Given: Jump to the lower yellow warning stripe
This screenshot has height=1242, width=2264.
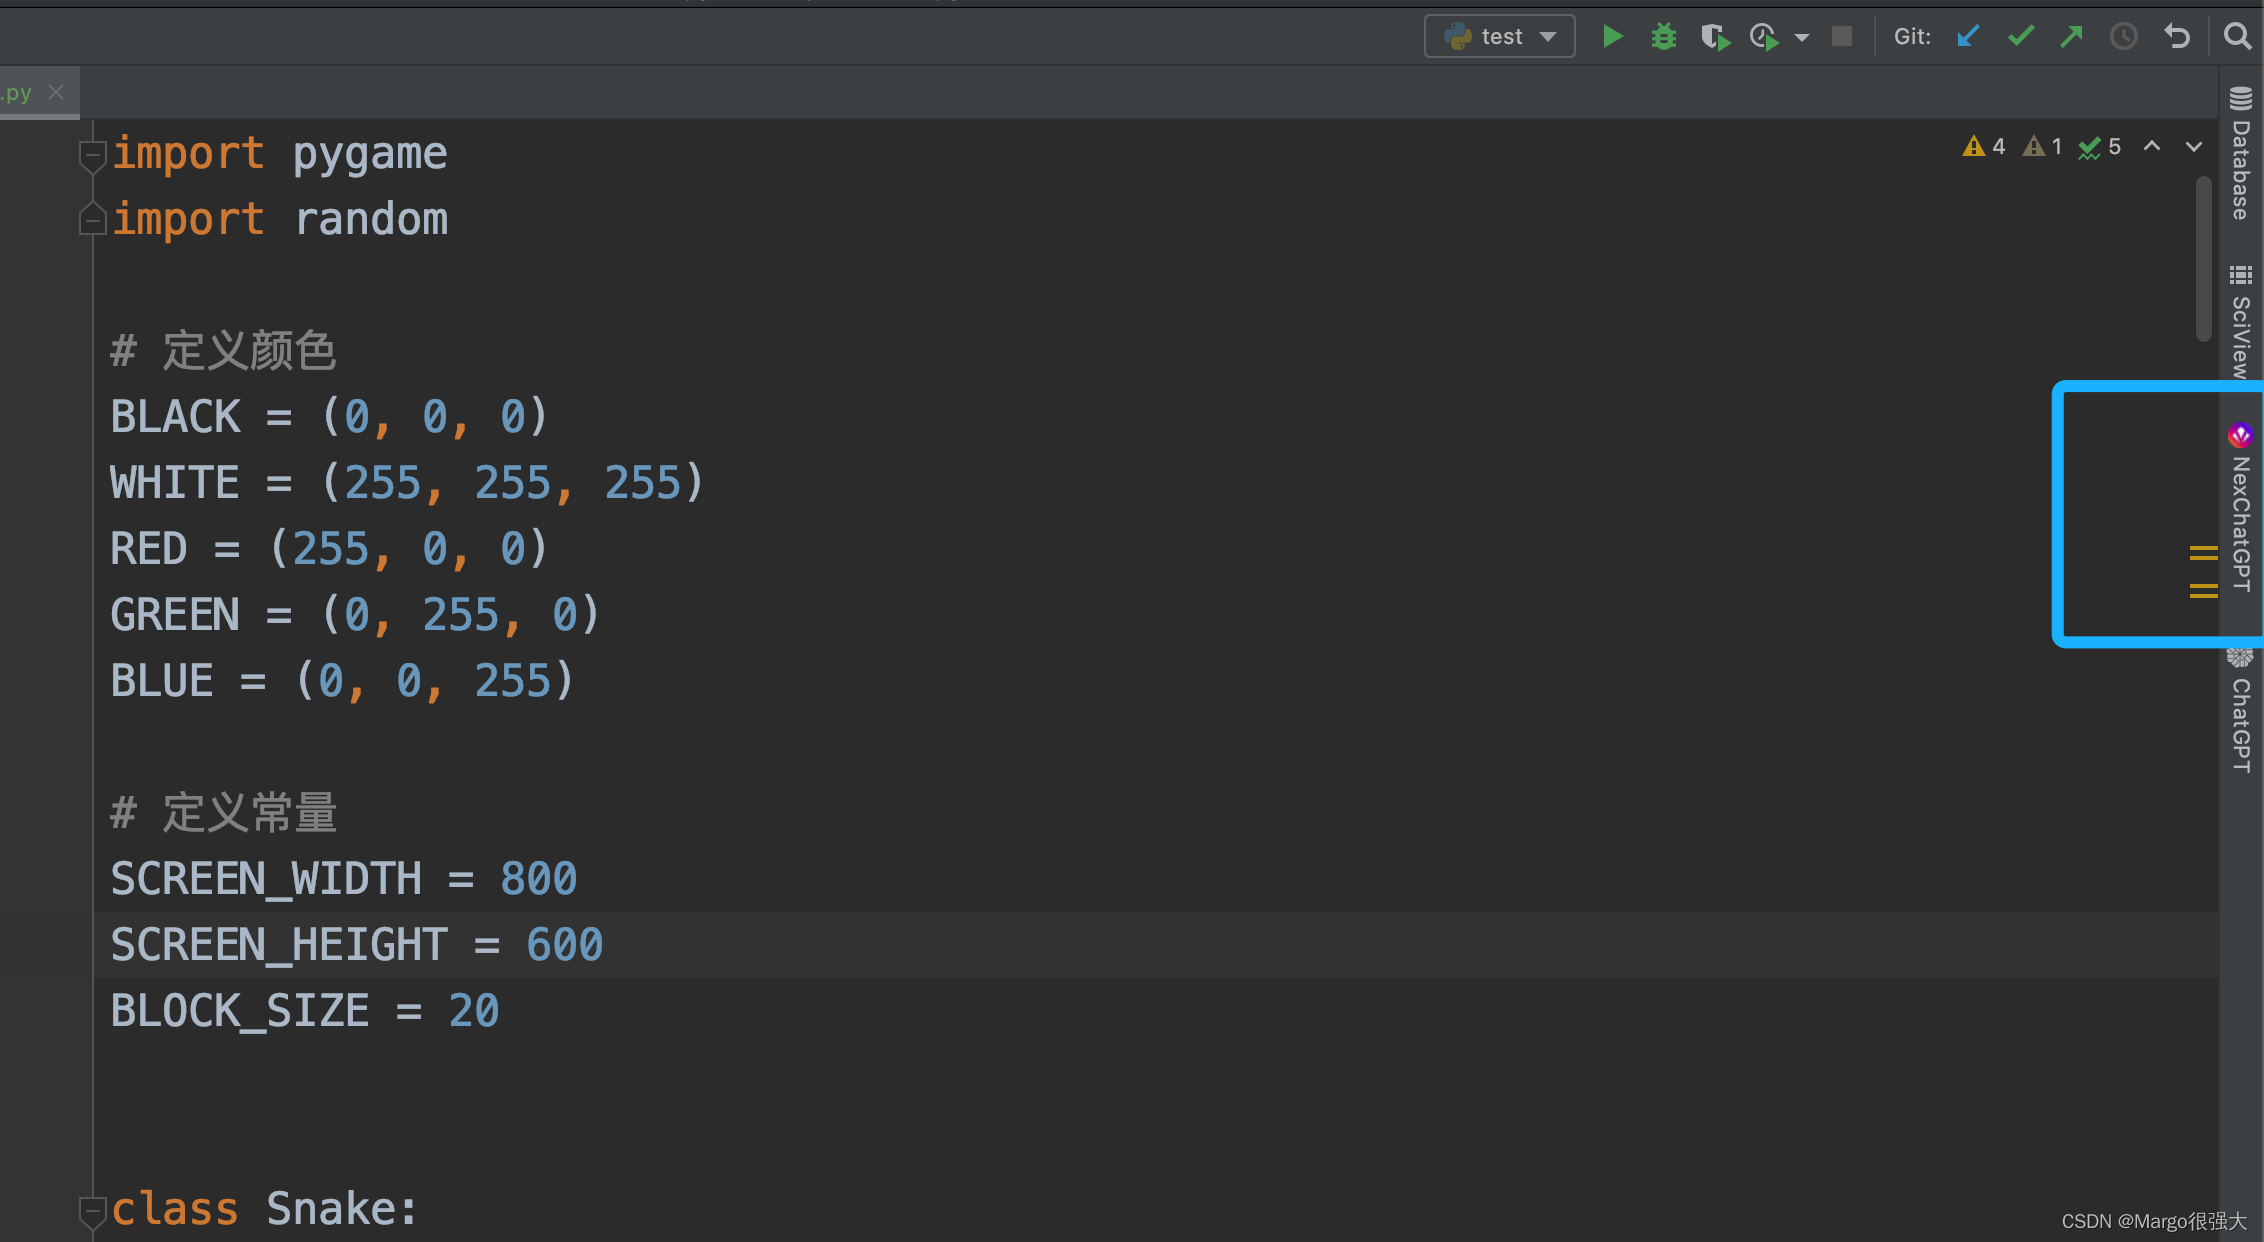Looking at the screenshot, I should tap(2204, 591).
